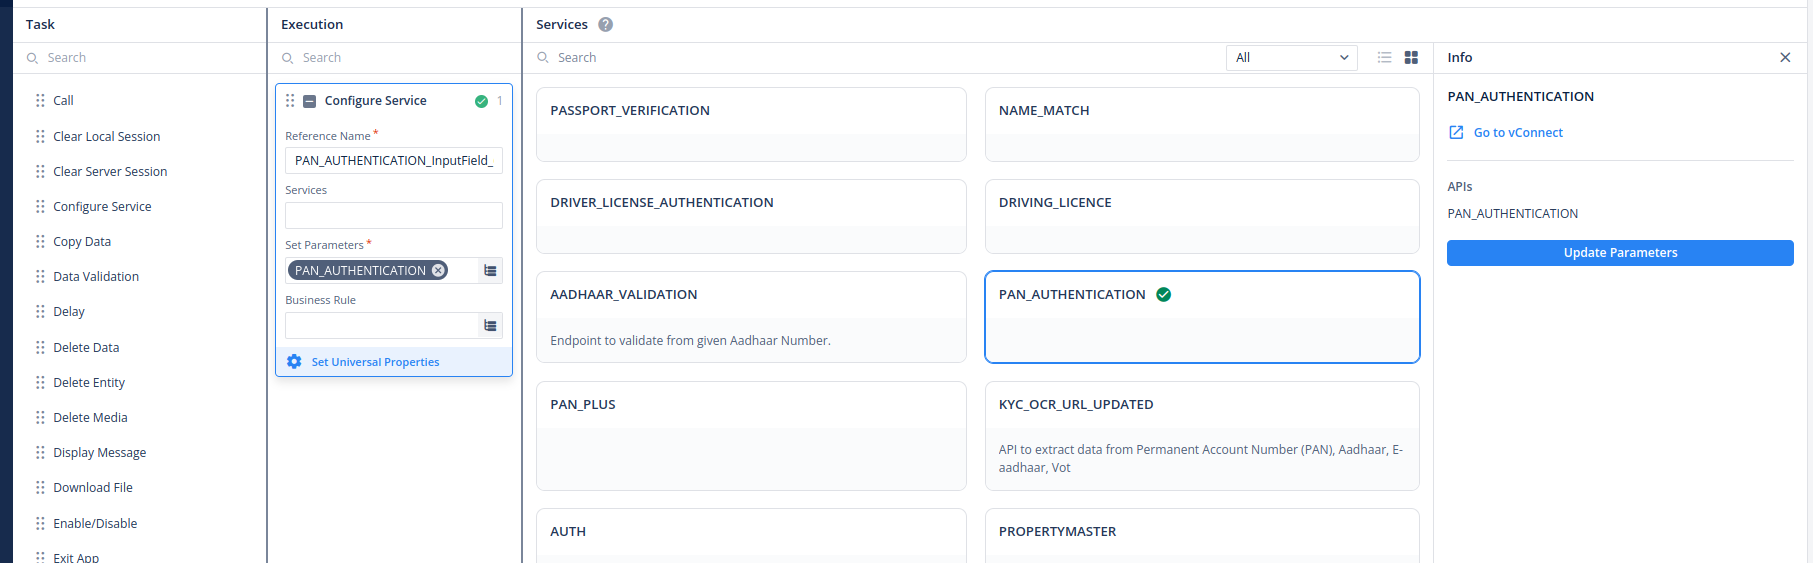The height and width of the screenshot is (563, 1813).
Task: Focus the Services search box
Action: [x=880, y=58]
